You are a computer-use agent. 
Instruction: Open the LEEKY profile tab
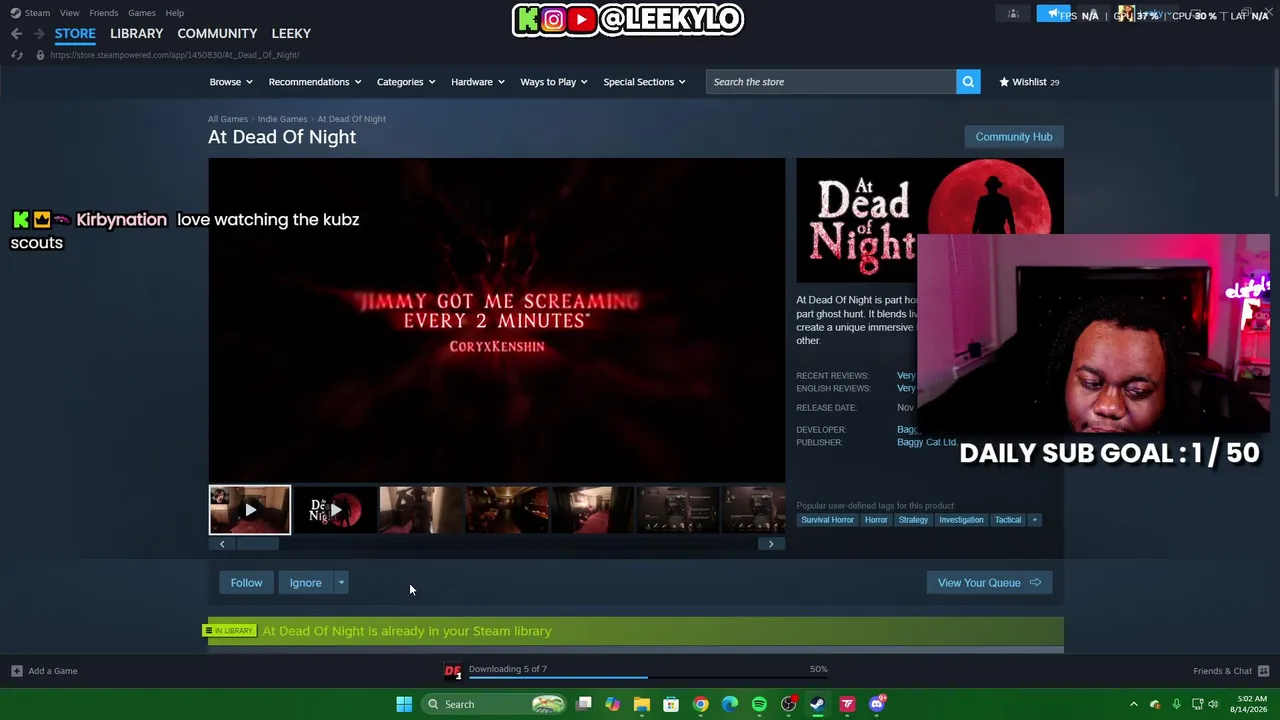click(291, 33)
